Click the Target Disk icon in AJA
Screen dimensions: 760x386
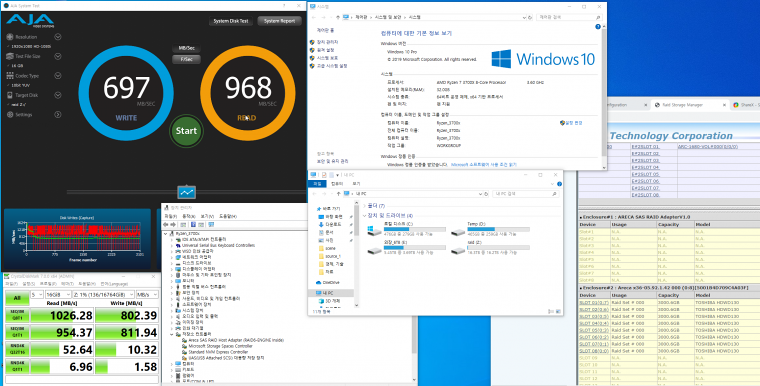(x=10, y=95)
